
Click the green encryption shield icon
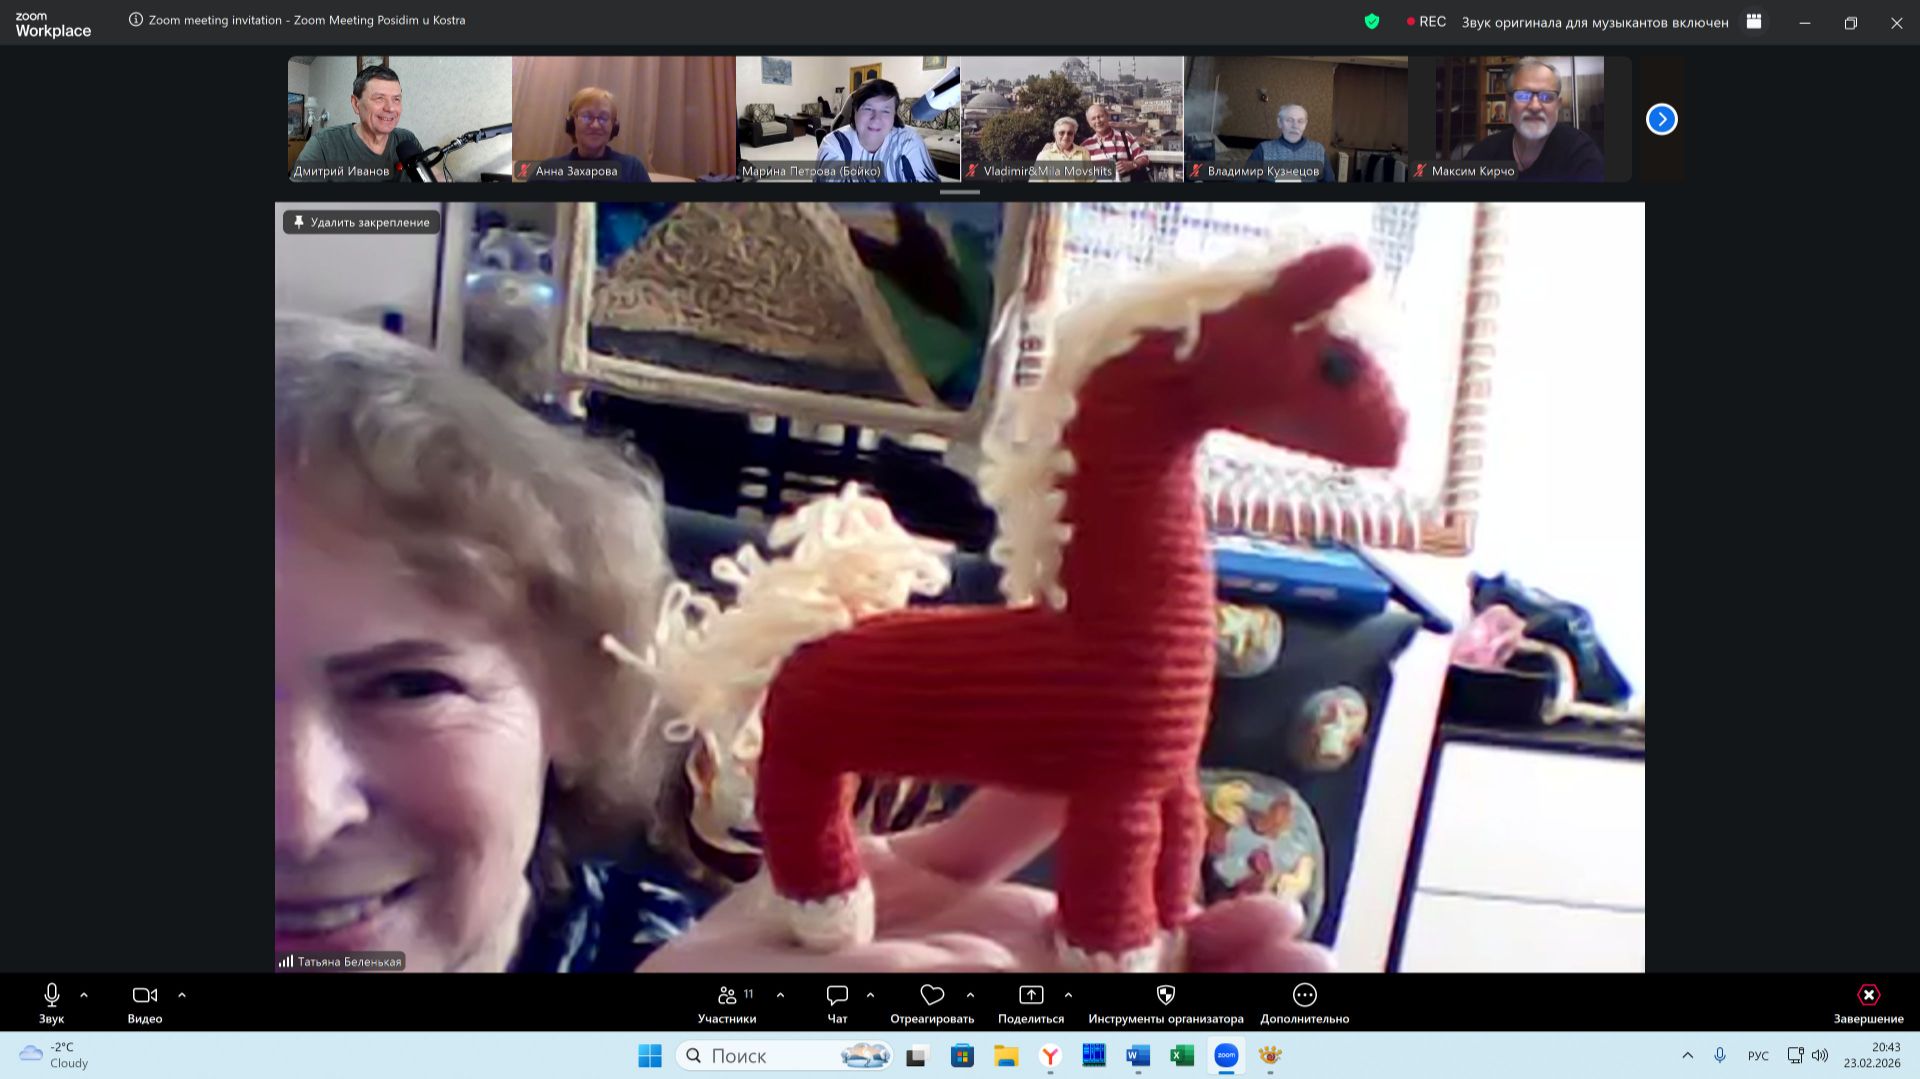pos(1372,21)
